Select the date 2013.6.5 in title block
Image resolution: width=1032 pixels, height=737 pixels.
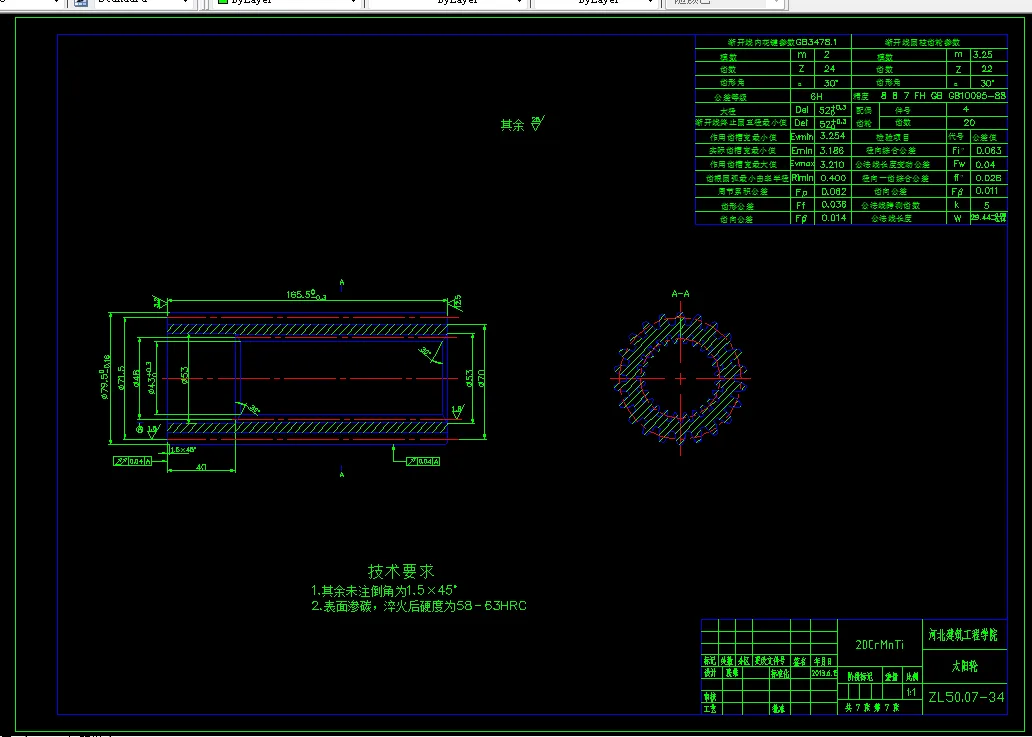coord(825,674)
